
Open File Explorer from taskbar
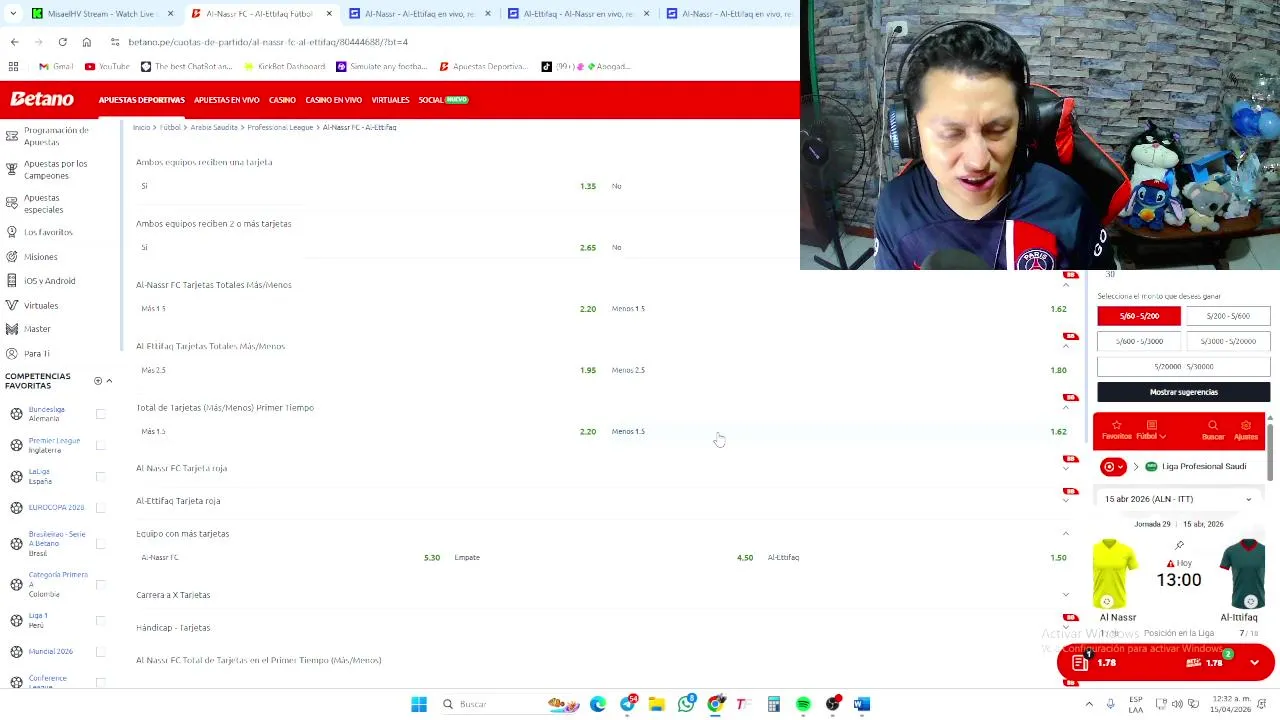click(657, 704)
